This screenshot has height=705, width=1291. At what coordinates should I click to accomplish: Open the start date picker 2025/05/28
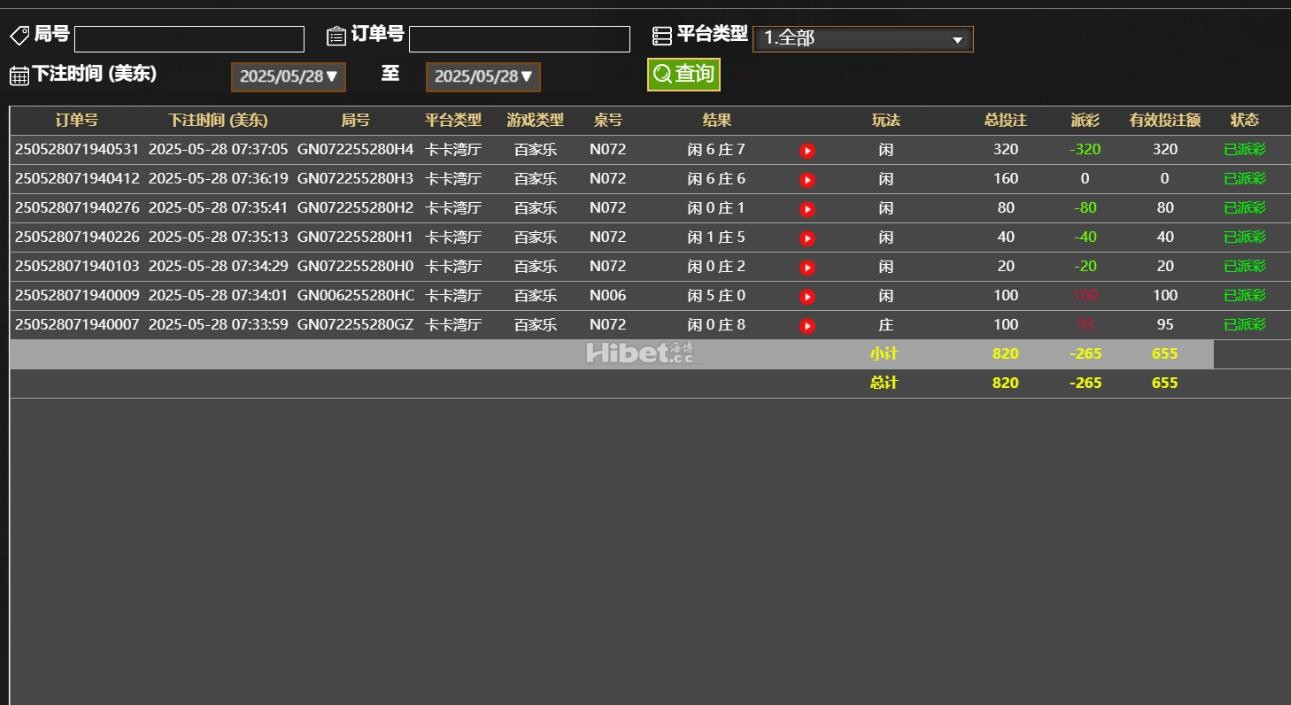coord(288,76)
